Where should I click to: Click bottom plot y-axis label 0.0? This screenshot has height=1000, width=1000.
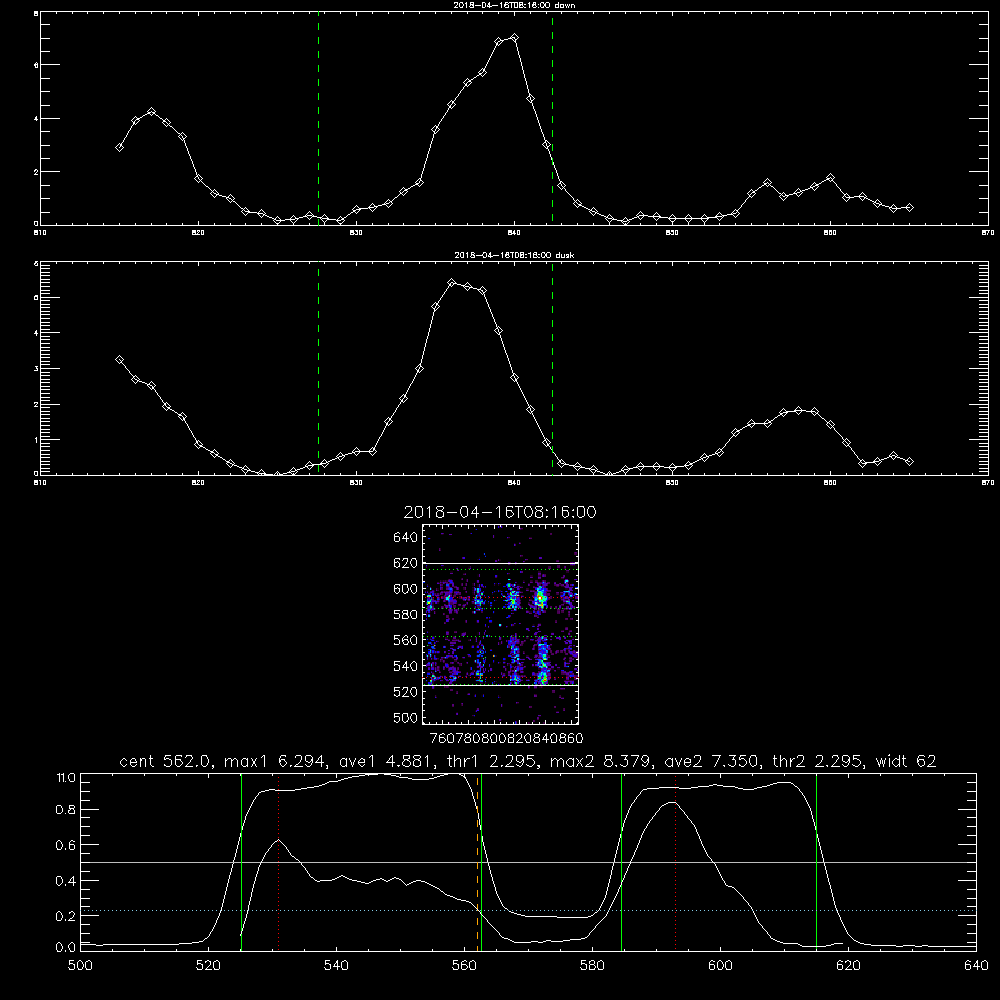tap(66, 948)
